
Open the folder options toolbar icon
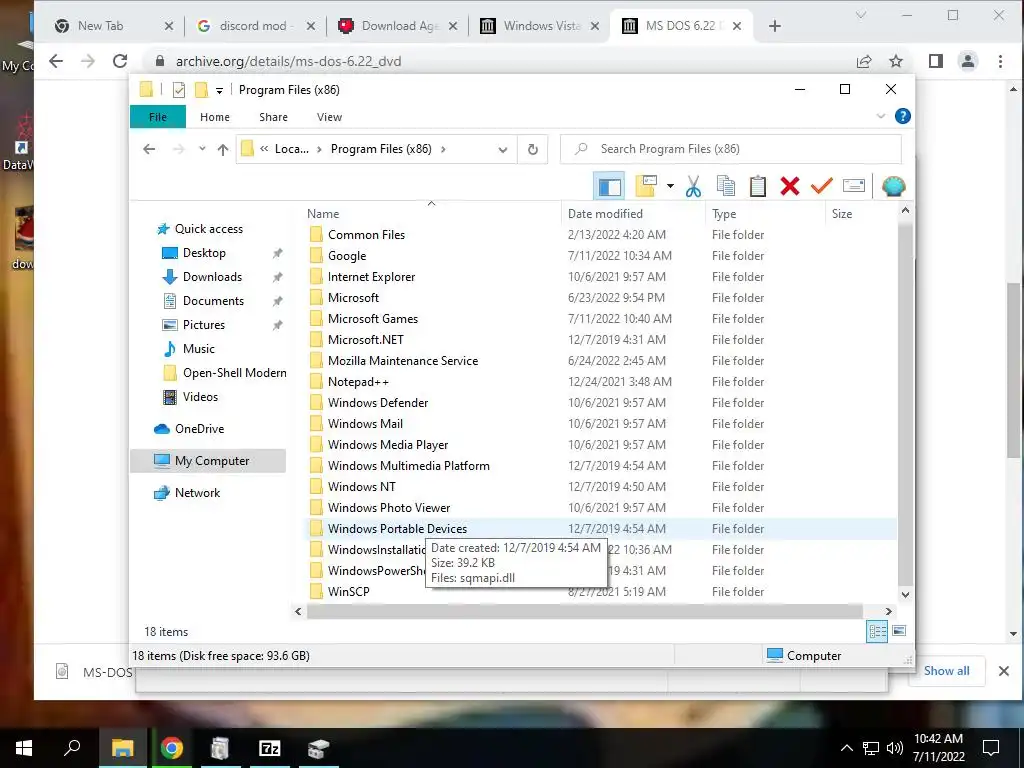[x=645, y=187]
